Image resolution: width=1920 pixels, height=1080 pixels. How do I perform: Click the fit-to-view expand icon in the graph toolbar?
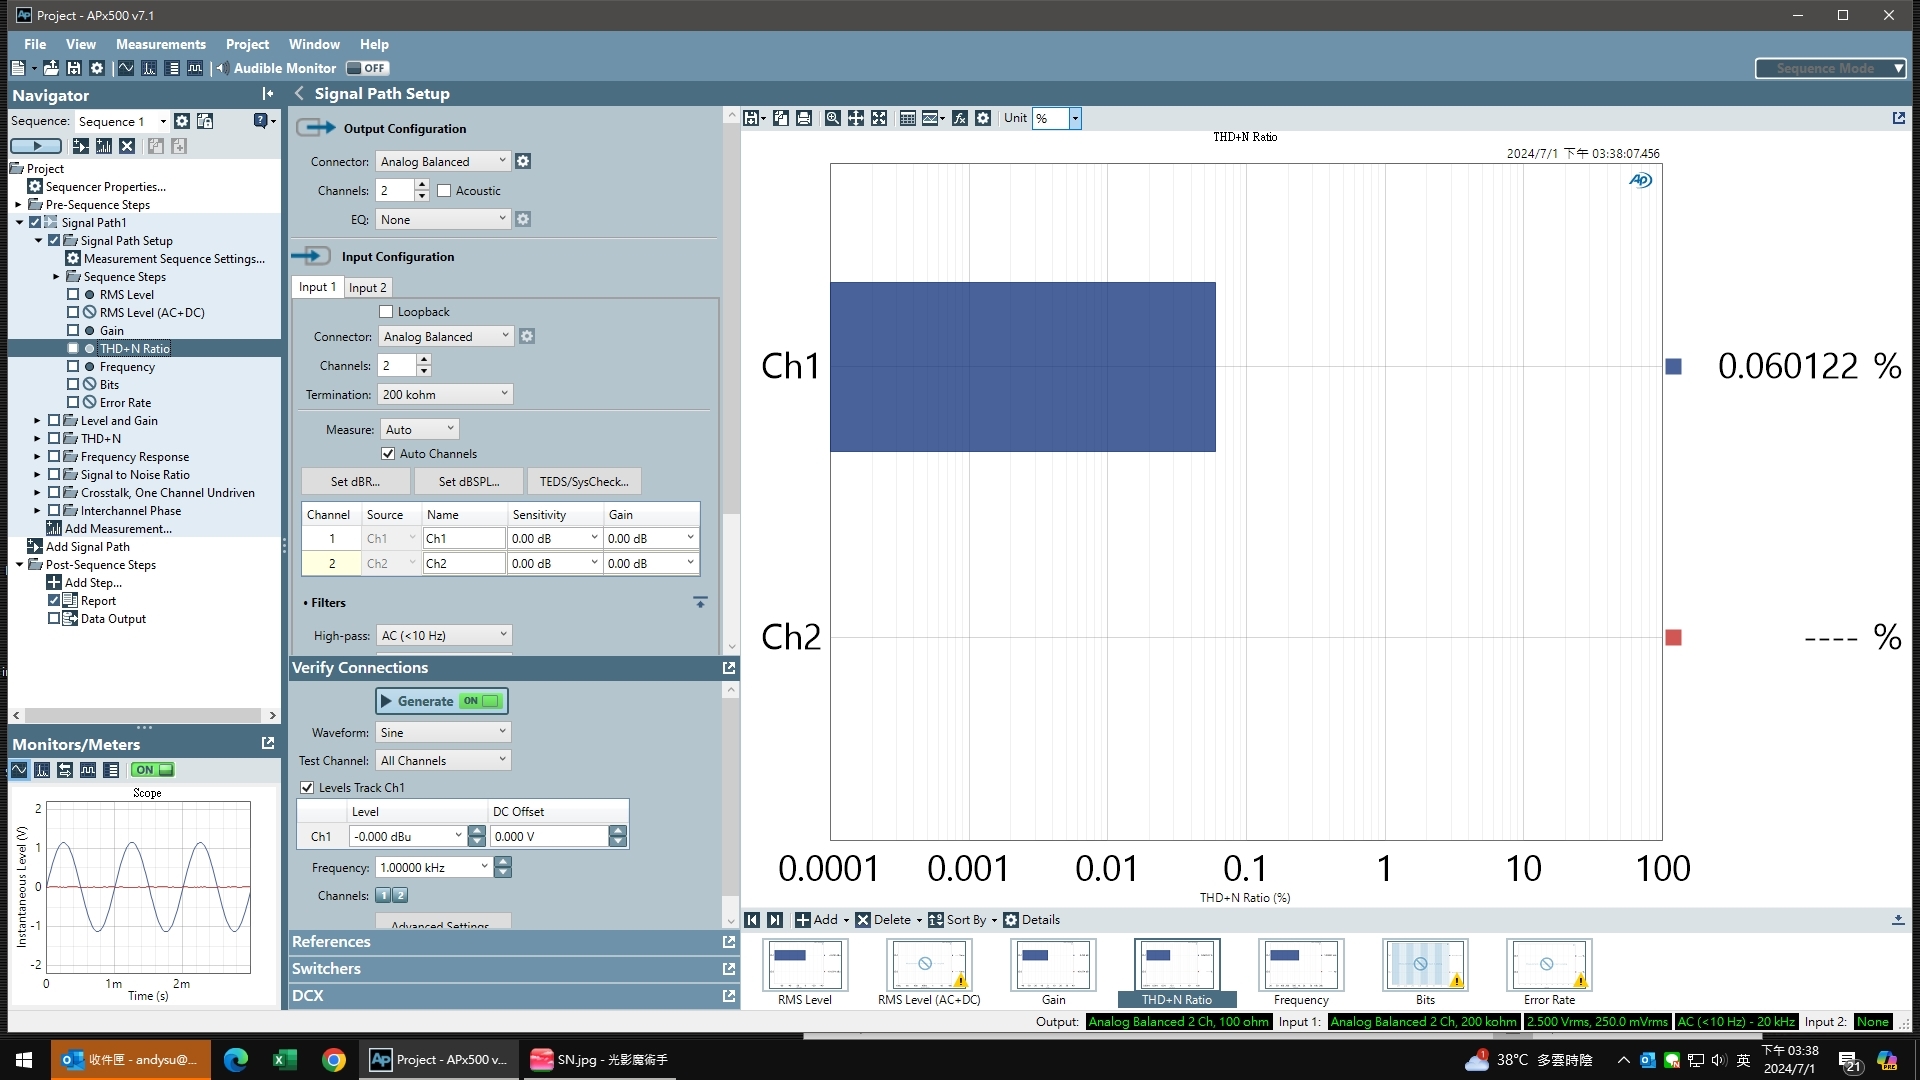tap(879, 118)
